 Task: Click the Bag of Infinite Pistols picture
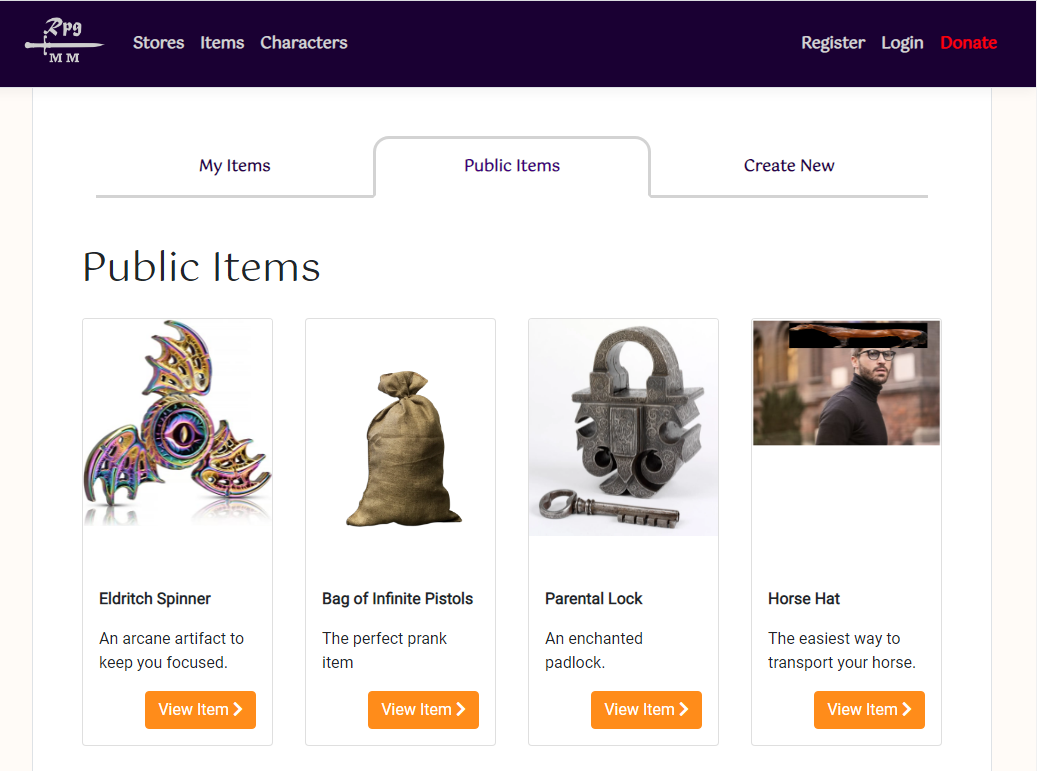click(x=400, y=448)
